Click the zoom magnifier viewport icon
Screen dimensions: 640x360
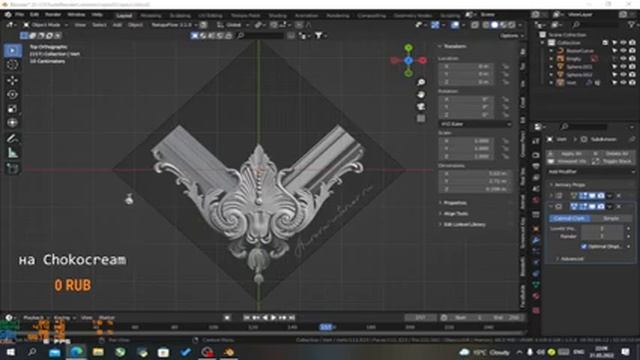[421, 82]
